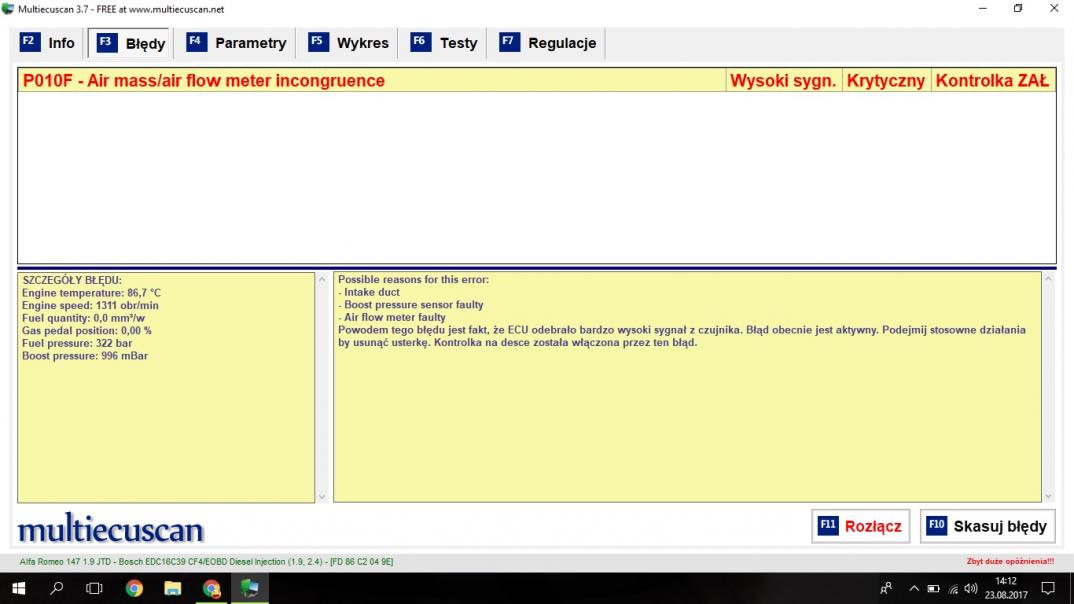1074x604 pixels.
Task: Click the Kontrolka ZAŁ cell
Action: point(992,80)
